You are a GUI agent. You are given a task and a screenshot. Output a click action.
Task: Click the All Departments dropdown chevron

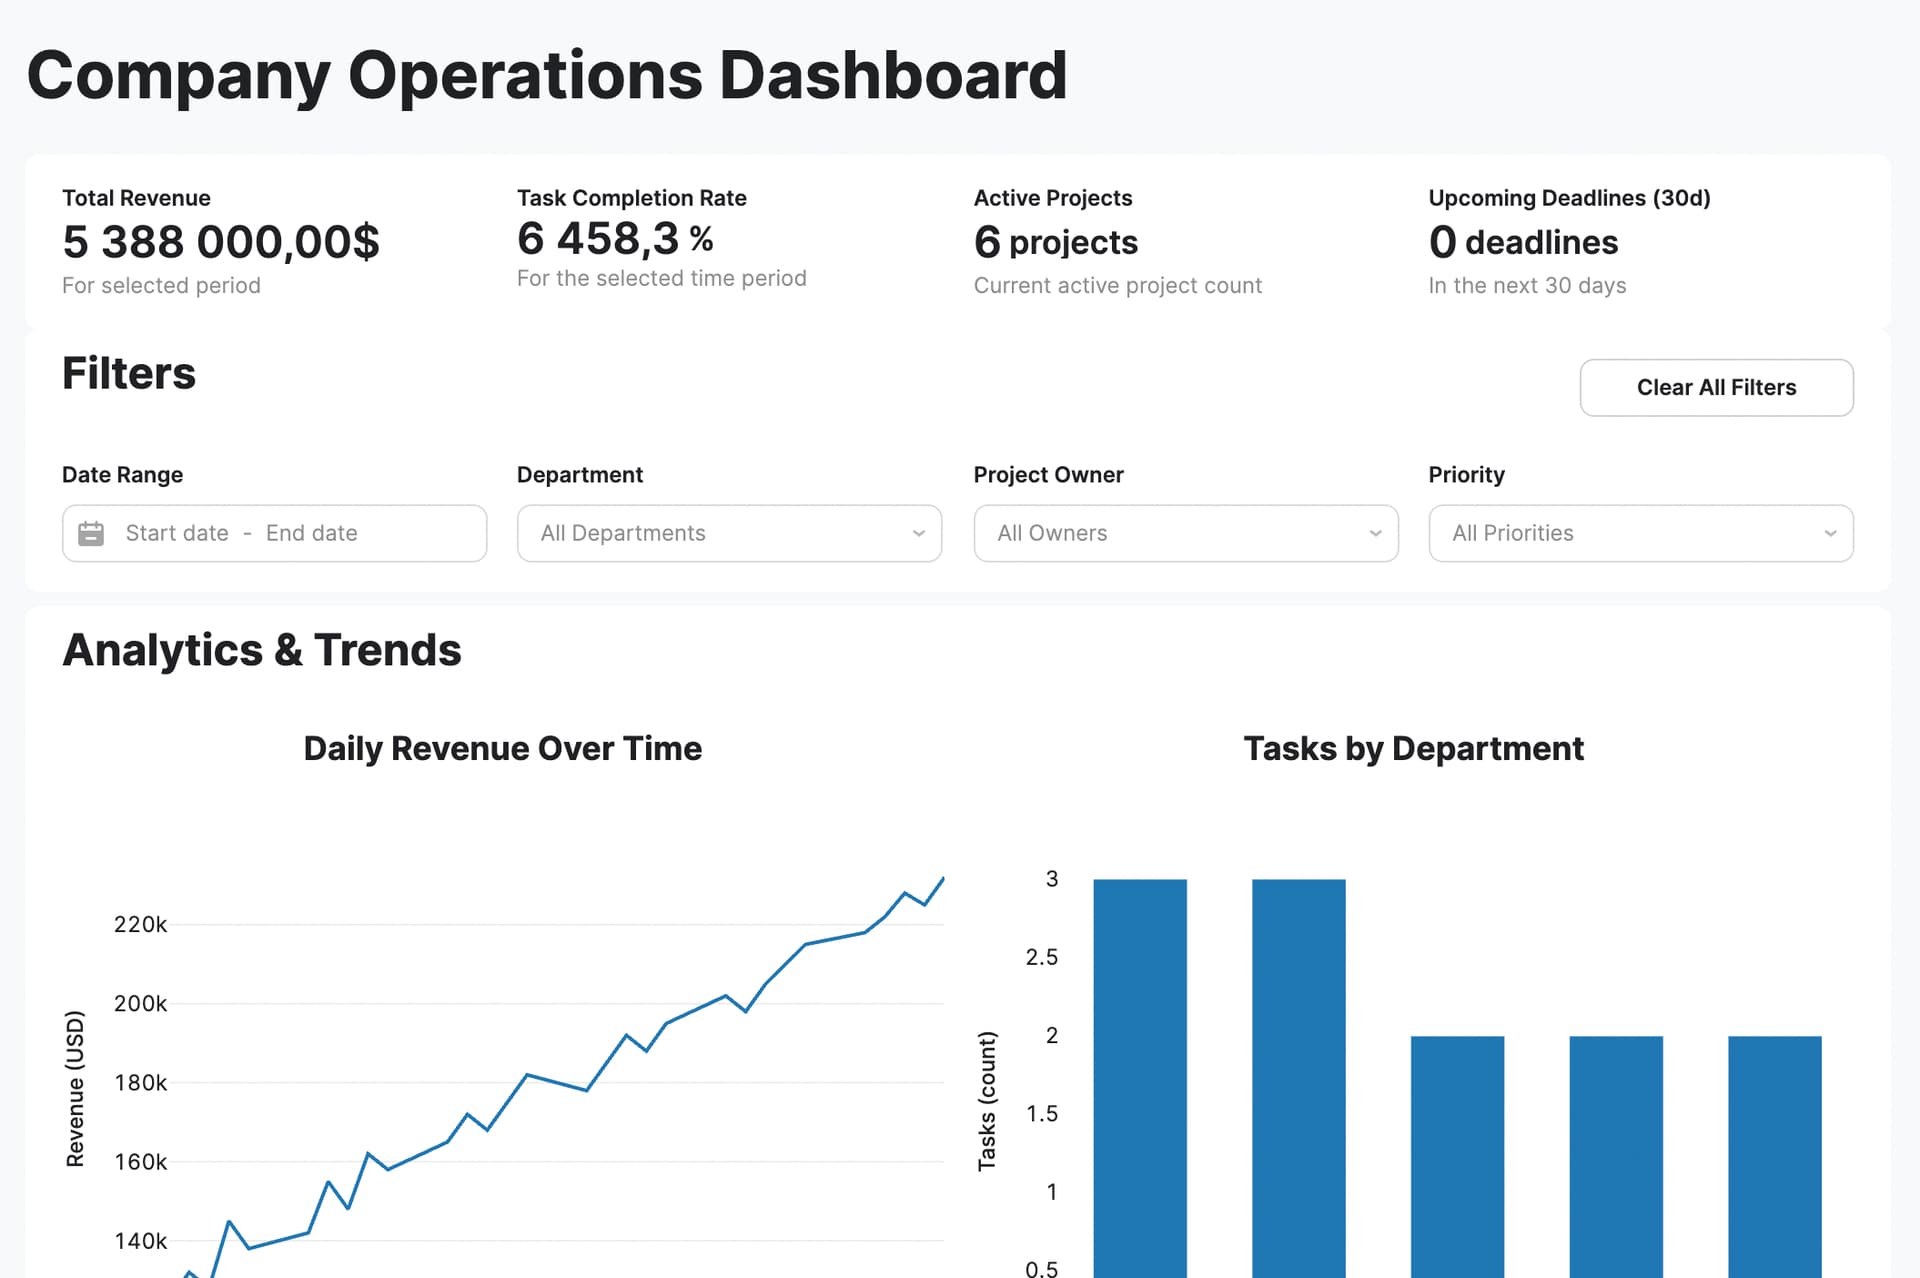click(x=918, y=533)
